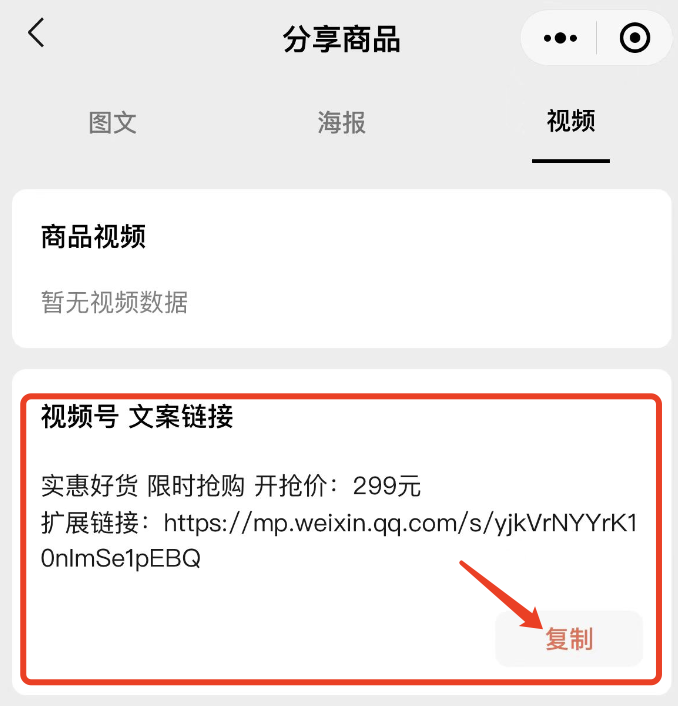Switch to the 海报 tab

point(342,122)
